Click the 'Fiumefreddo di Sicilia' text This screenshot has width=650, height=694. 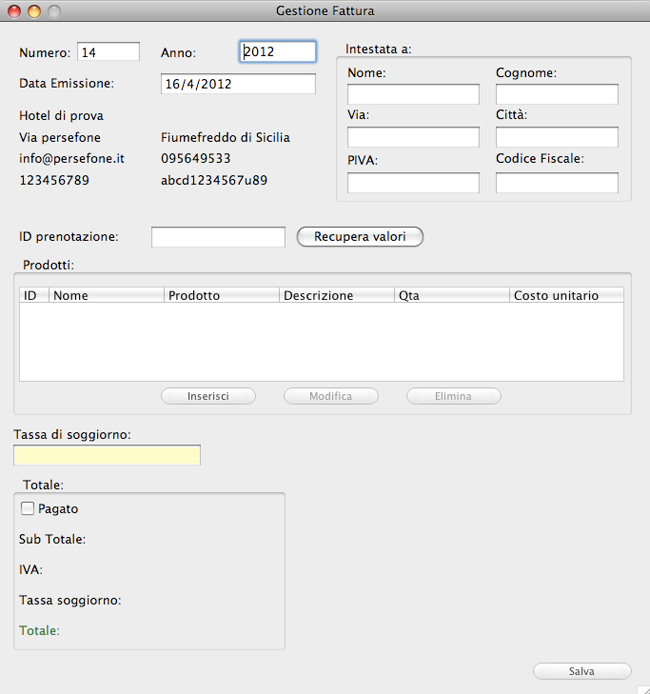[x=226, y=138]
